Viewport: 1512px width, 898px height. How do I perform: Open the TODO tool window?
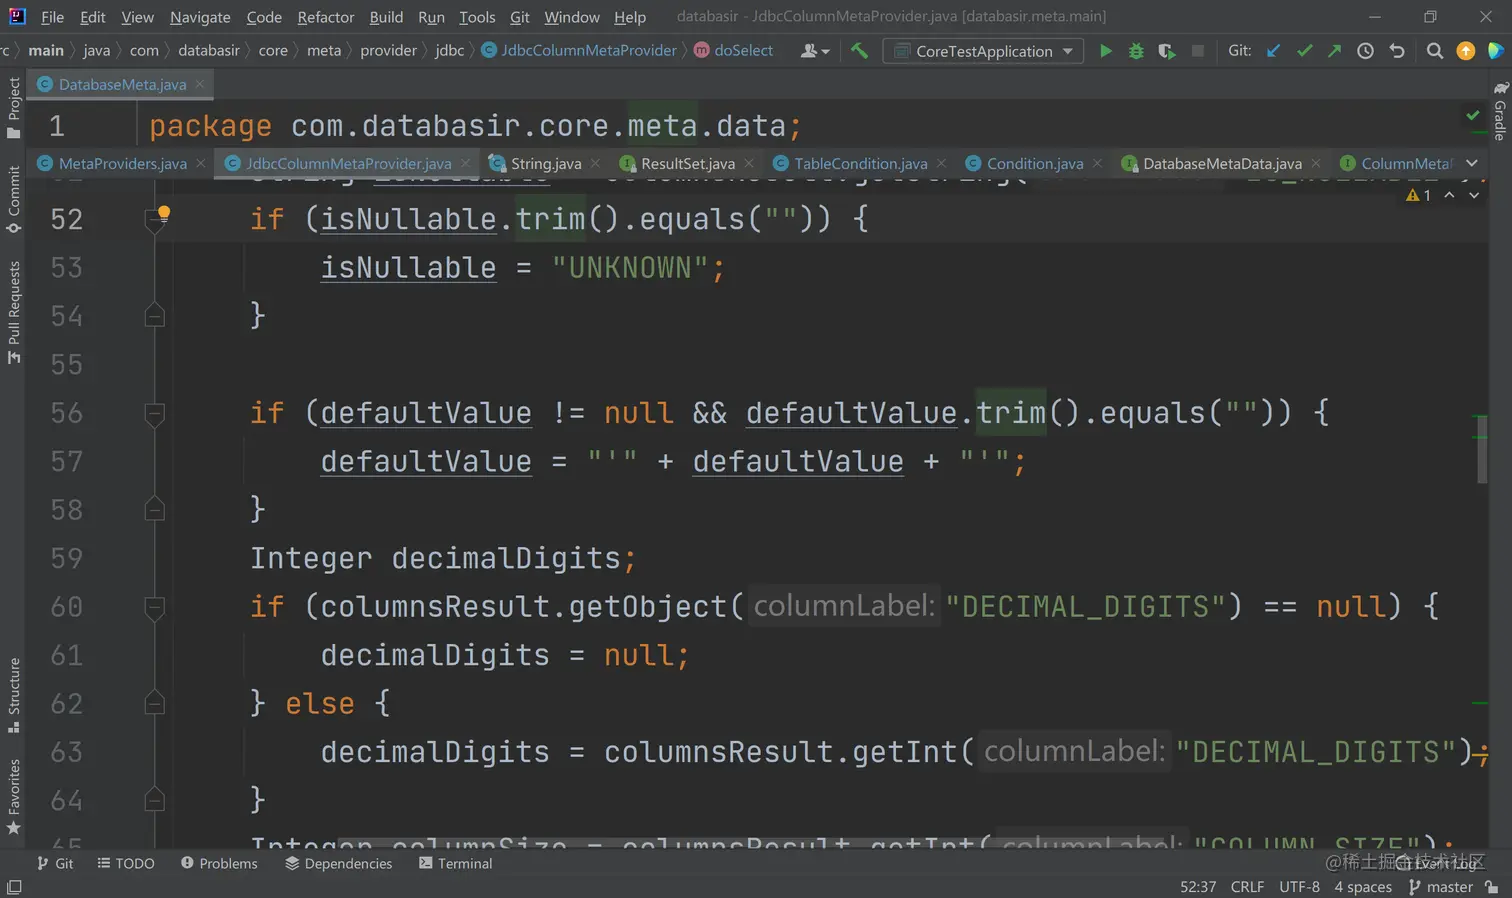point(126,863)
